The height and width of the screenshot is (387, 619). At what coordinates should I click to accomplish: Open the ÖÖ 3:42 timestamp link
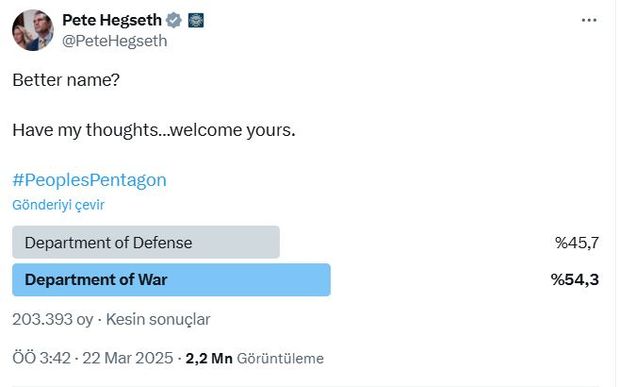[41, 358]
